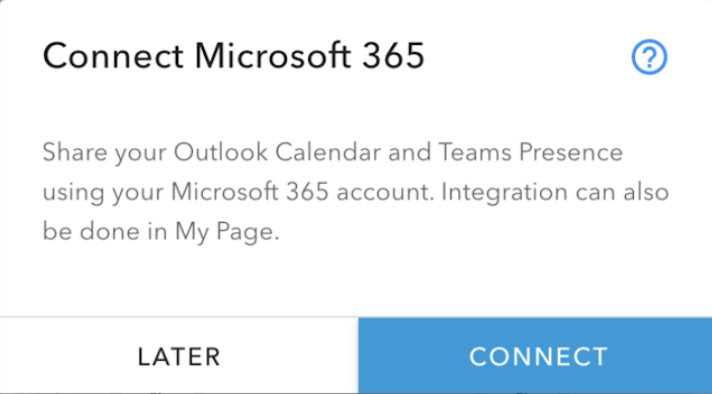Click the word using in the description

point(74,194)
